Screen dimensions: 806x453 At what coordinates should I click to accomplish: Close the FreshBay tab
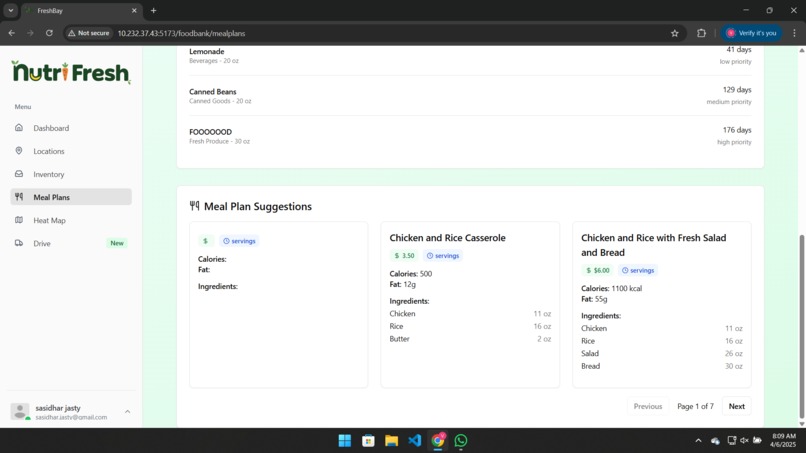click(x=134, y=10)
